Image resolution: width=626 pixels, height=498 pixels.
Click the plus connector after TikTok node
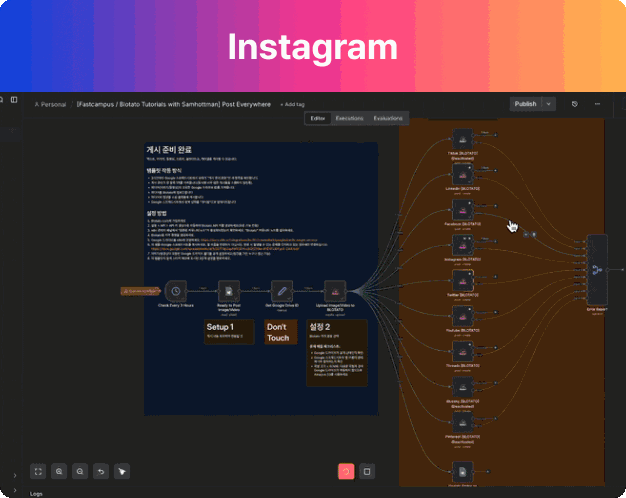[496, 135]
